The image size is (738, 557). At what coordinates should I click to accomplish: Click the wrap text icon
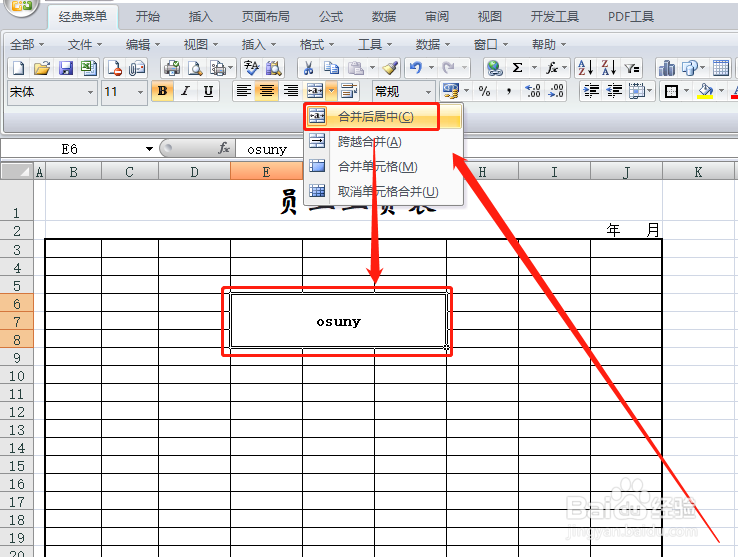tap(349, 90)
